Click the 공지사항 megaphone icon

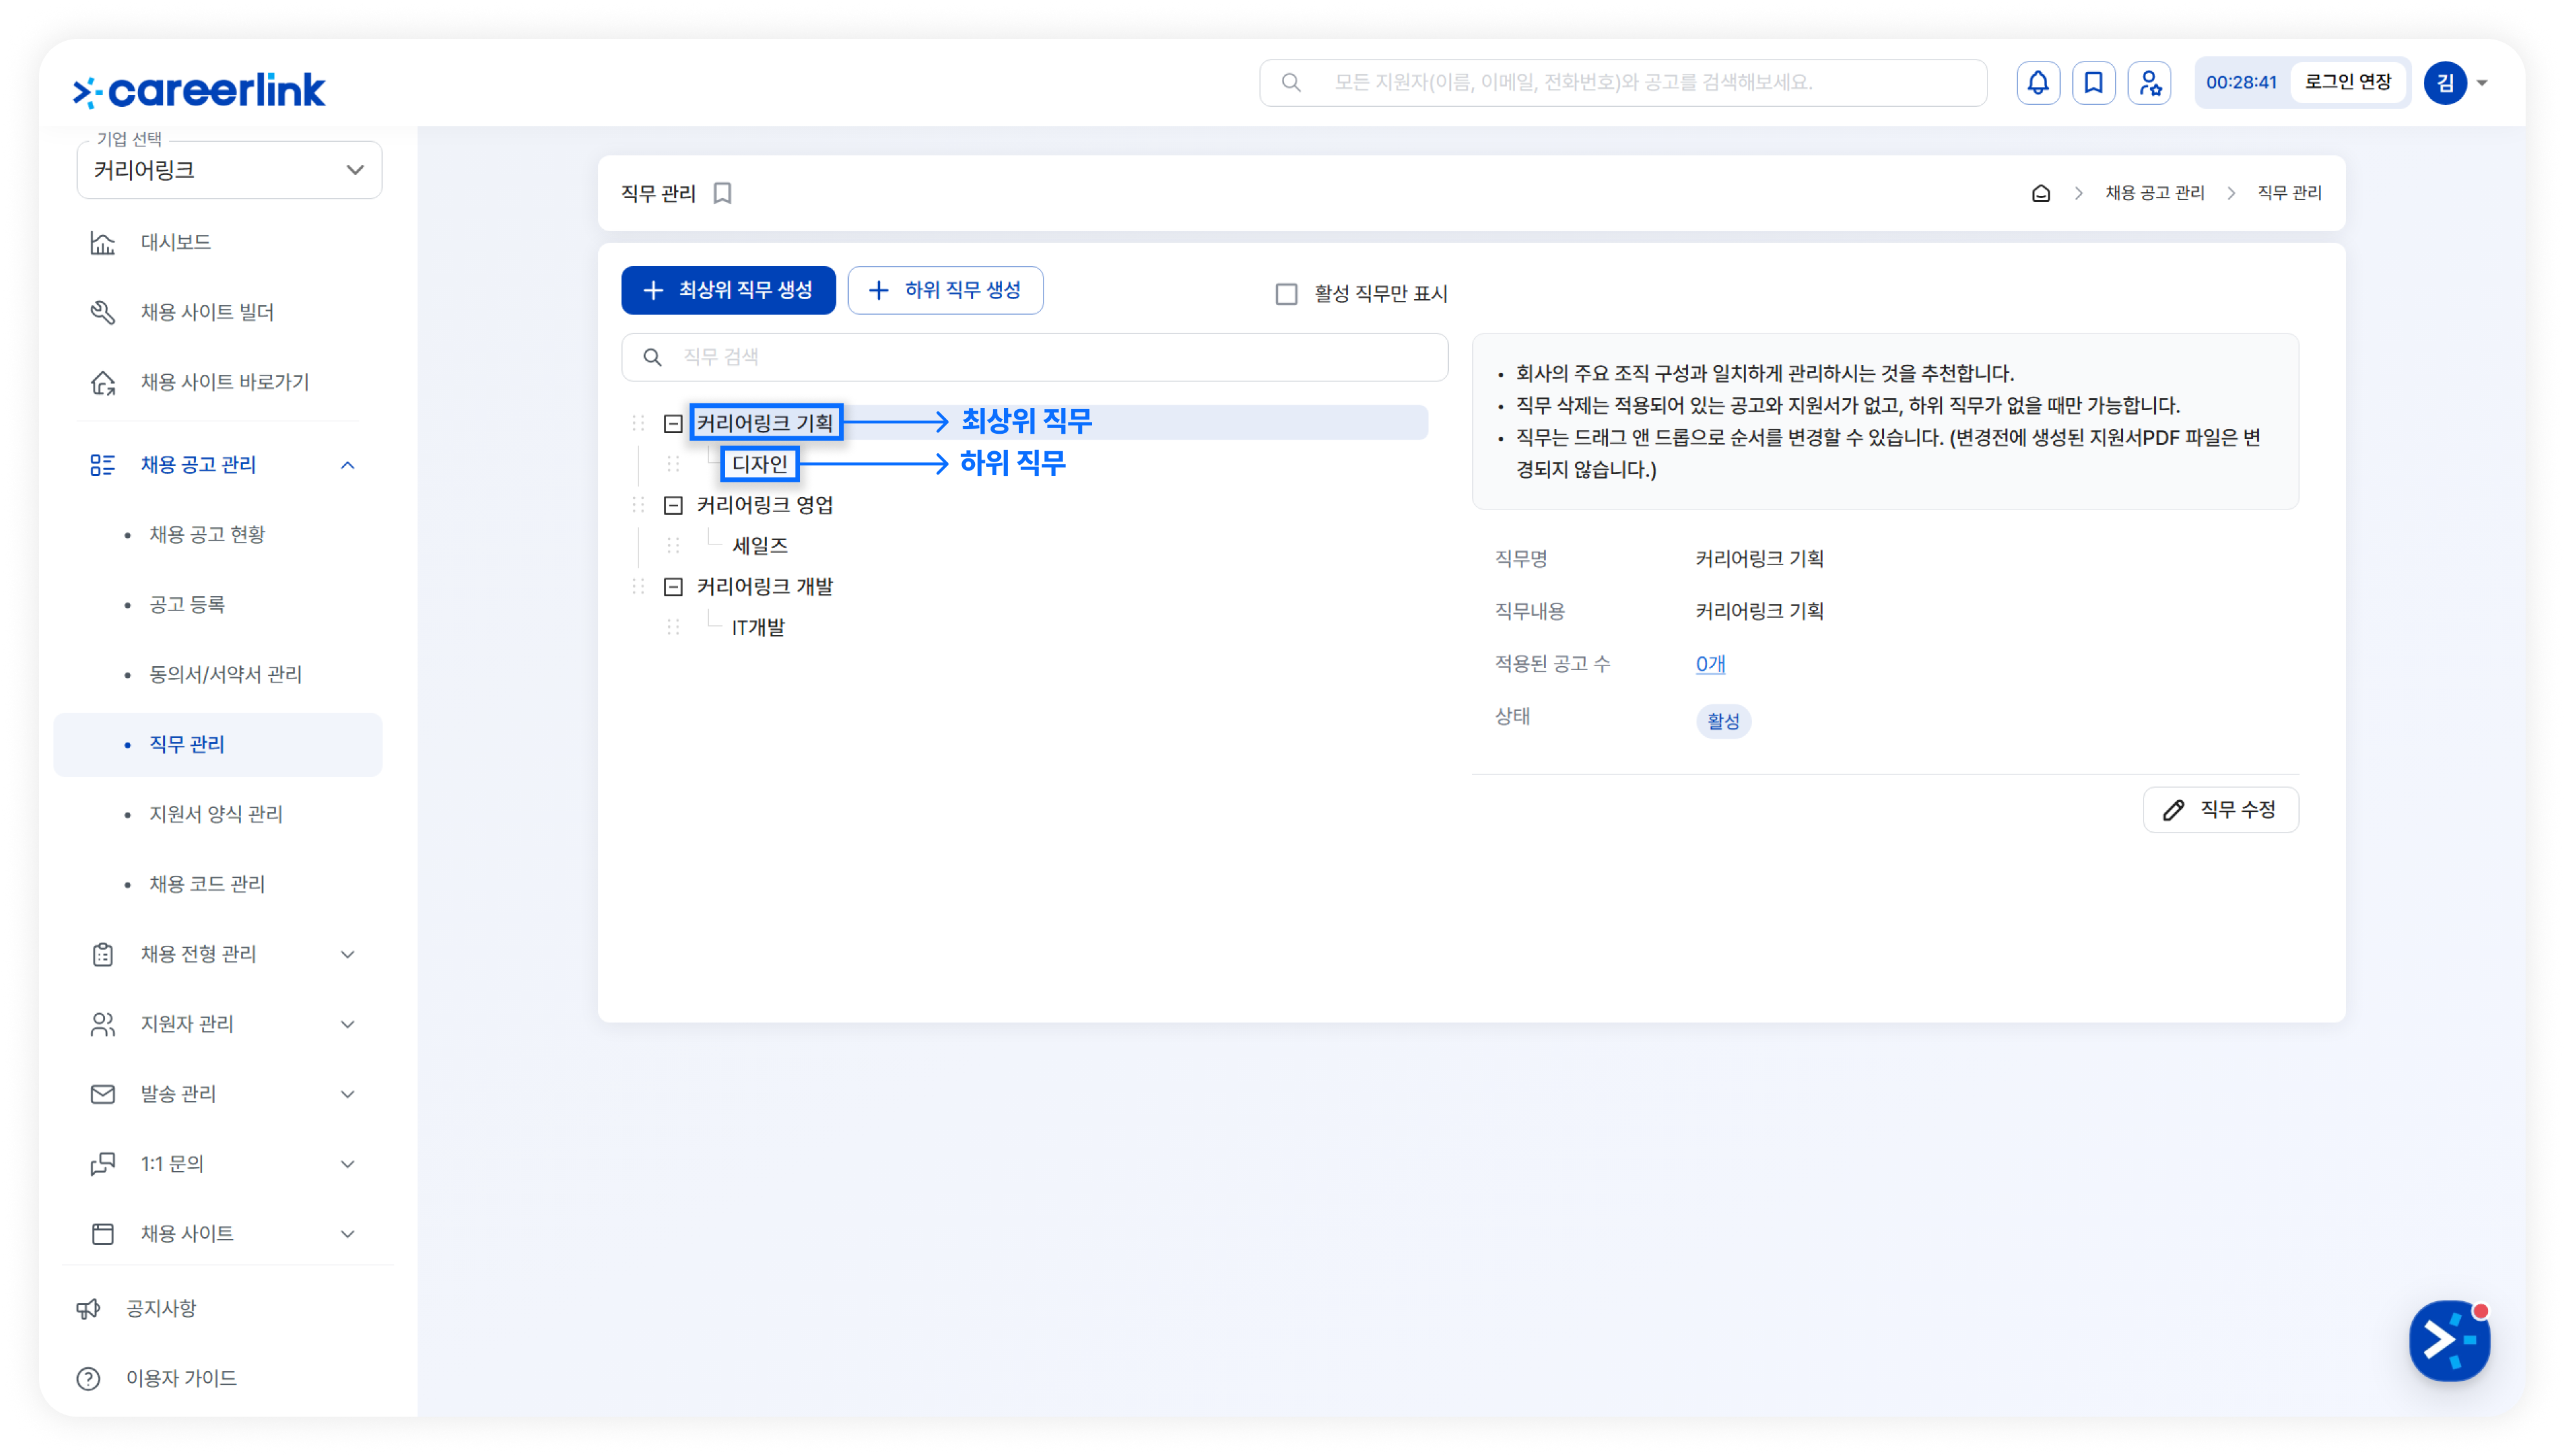click(x=89, y=1309)
